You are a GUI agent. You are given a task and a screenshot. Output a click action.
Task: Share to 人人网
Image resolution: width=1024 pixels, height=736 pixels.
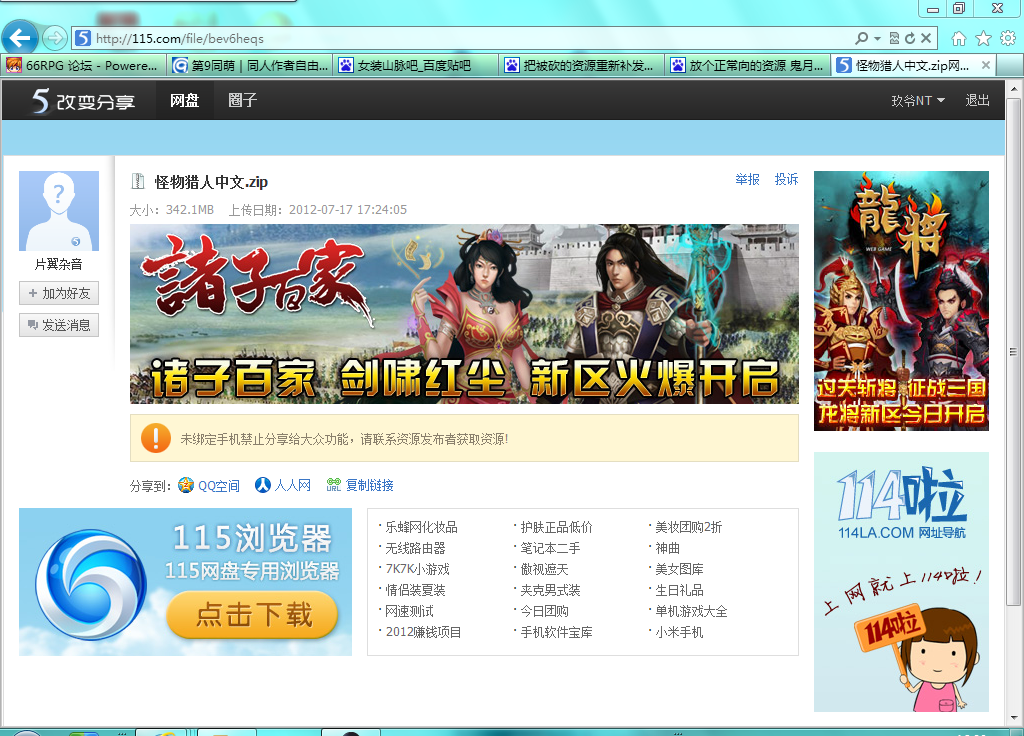pyautogui.click(x=283, y=485)
